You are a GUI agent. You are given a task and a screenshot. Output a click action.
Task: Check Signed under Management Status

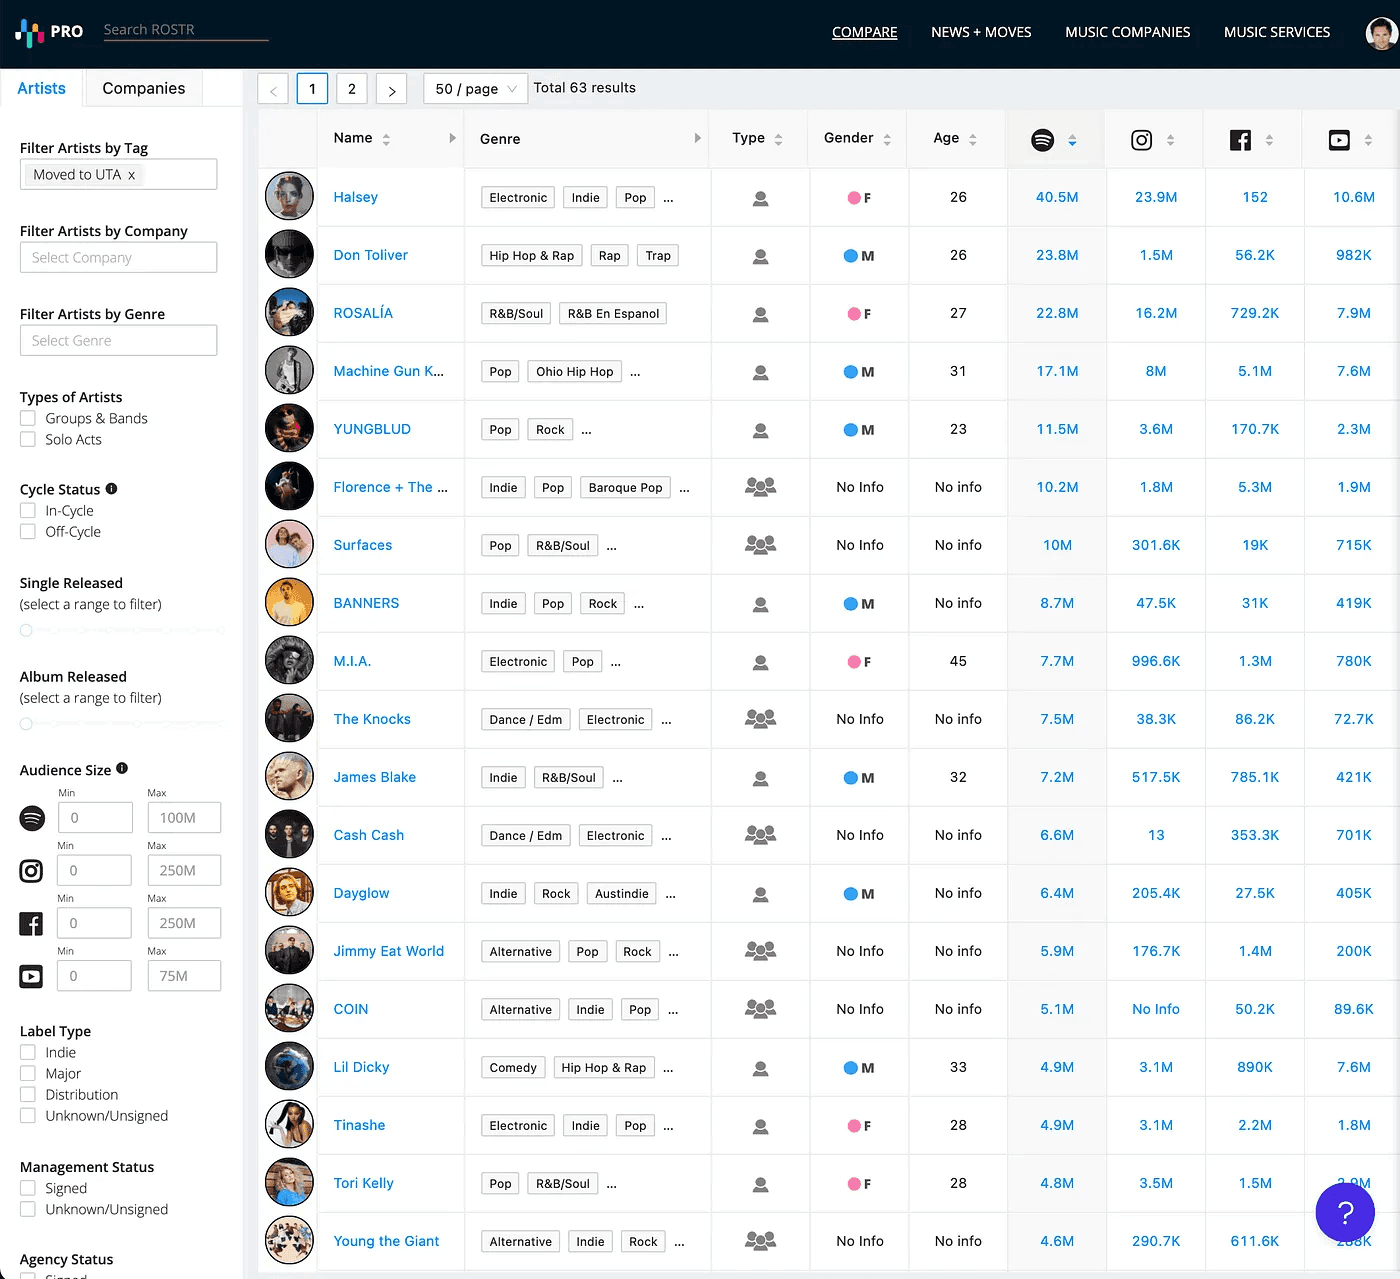pyautogui.click(x=28, y=1188)
